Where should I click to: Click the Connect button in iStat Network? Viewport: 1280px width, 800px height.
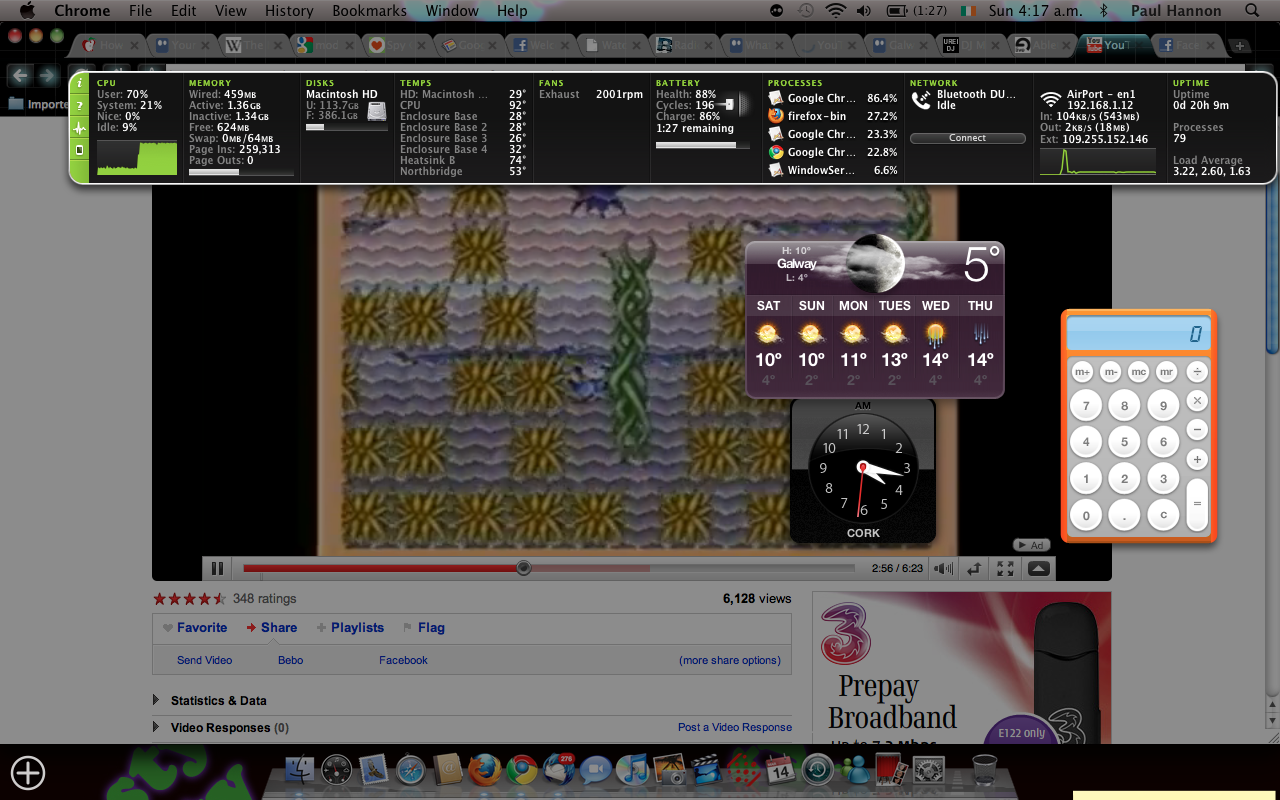pyautogui.click(x=967, y=138)
